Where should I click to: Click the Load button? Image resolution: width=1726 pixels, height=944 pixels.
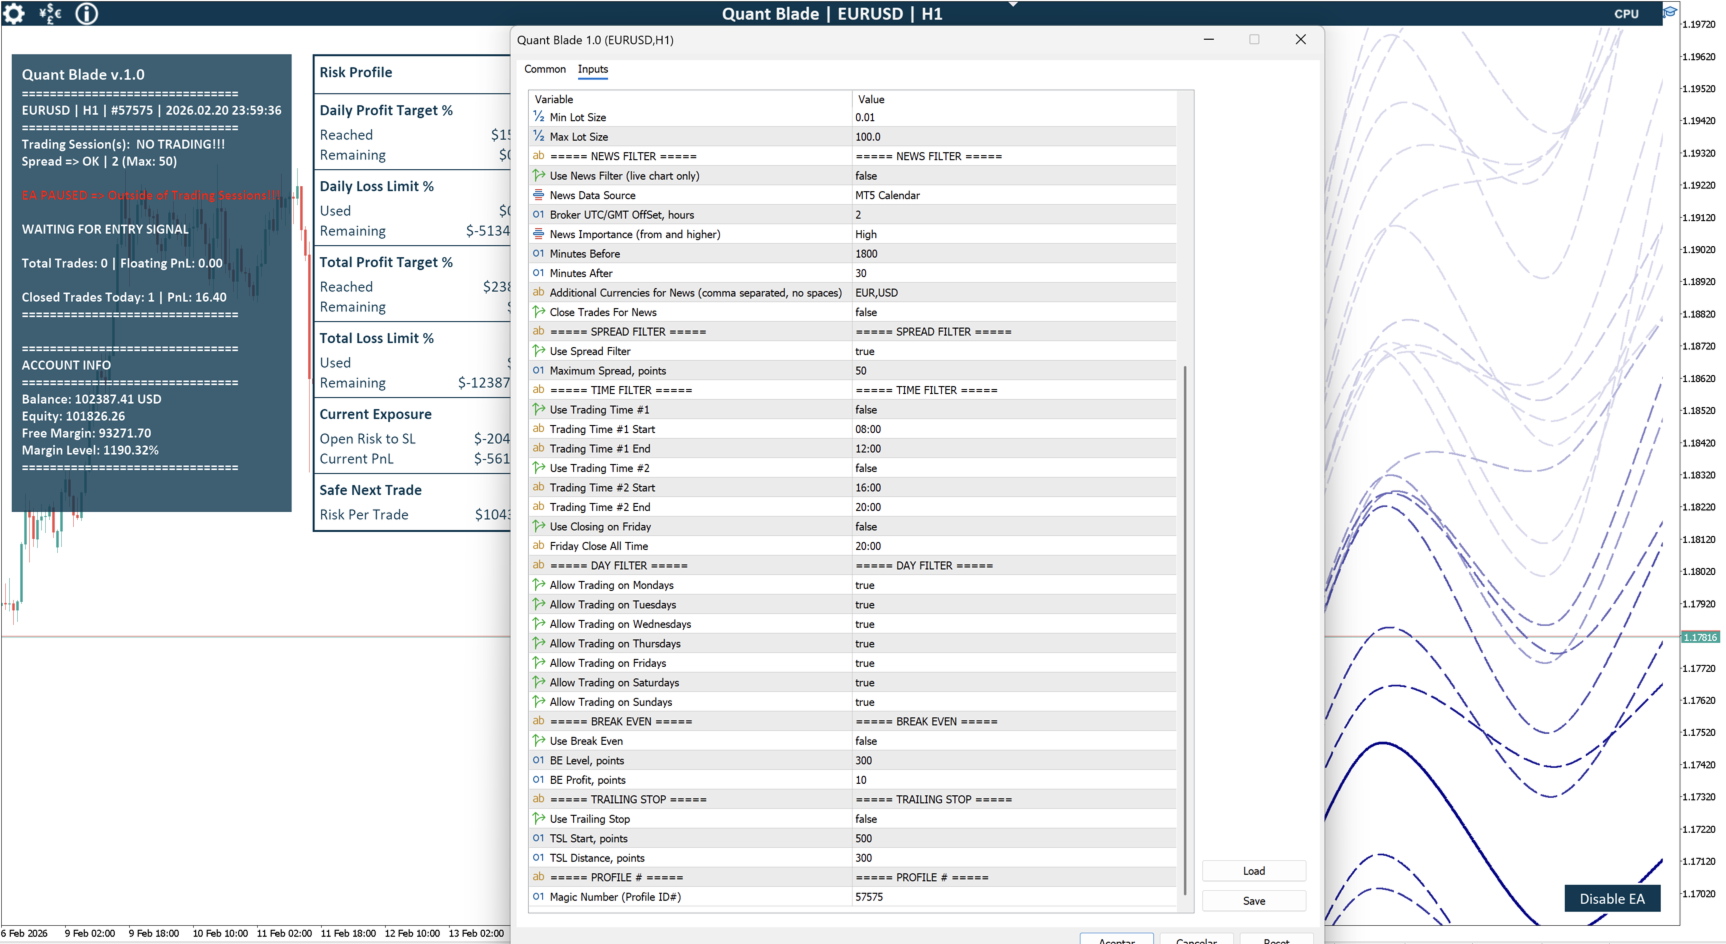(1254, 871)
